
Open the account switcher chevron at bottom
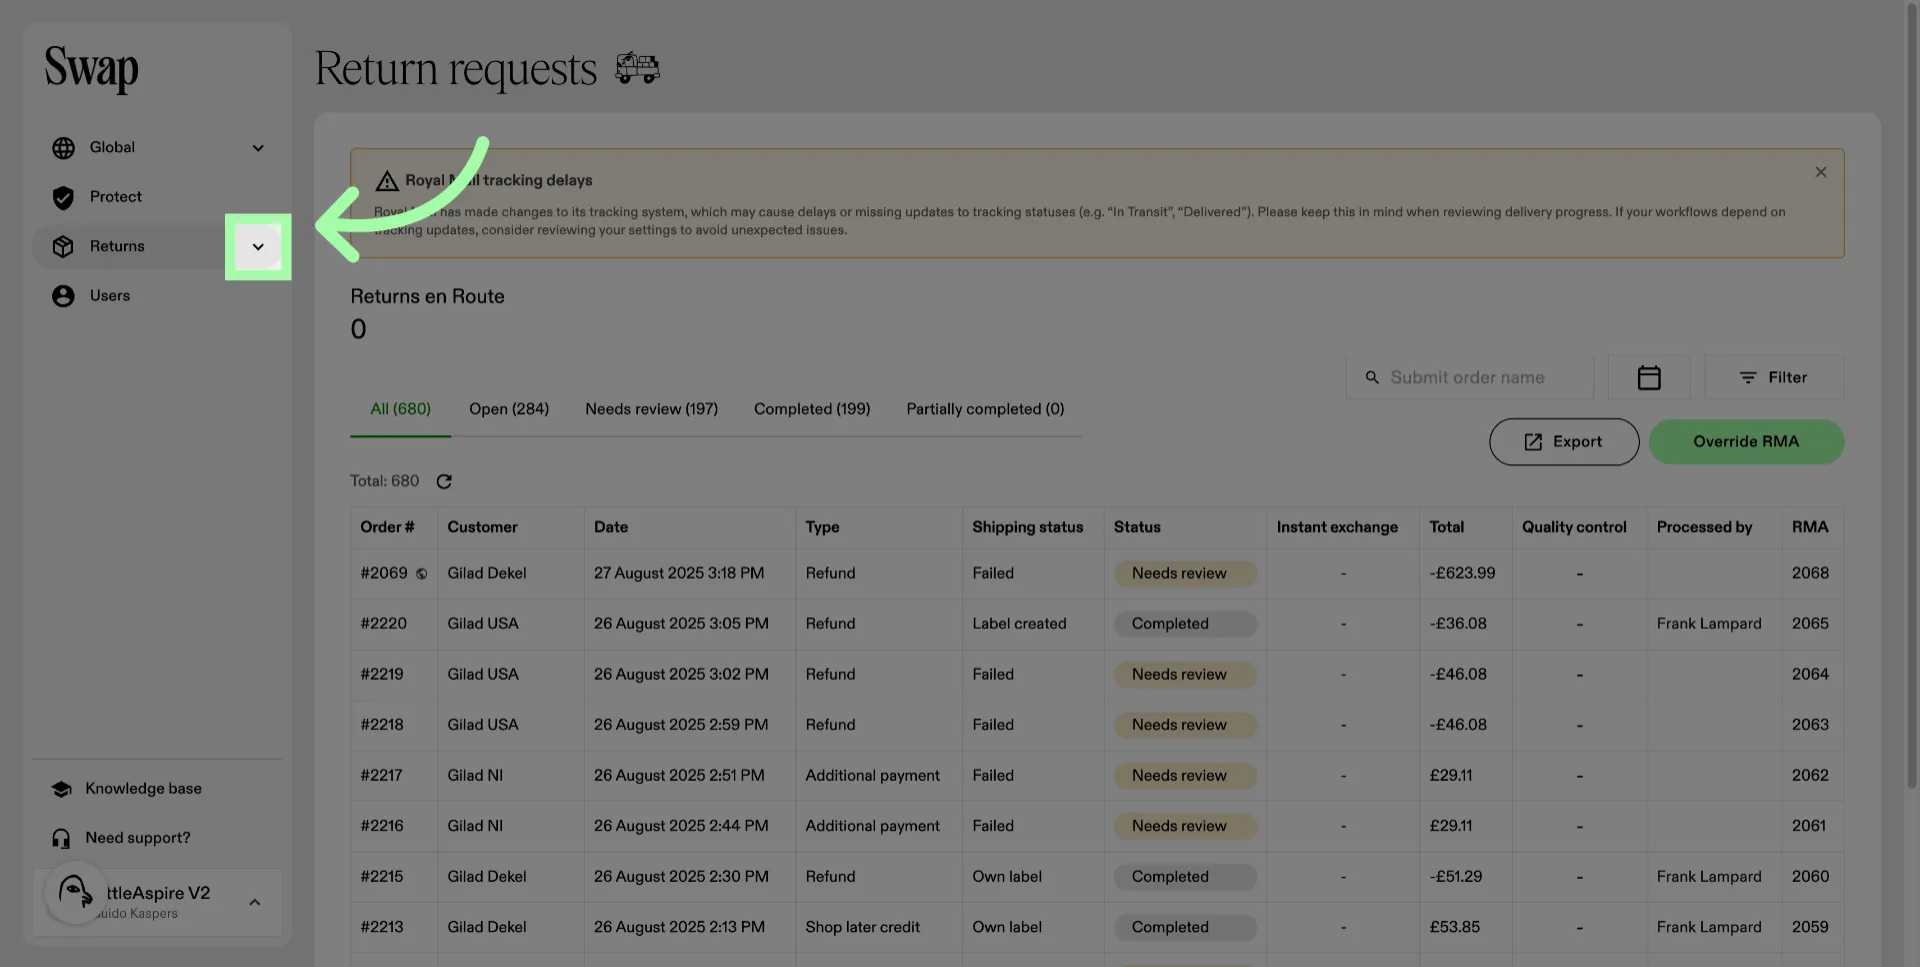pos(255,902)
